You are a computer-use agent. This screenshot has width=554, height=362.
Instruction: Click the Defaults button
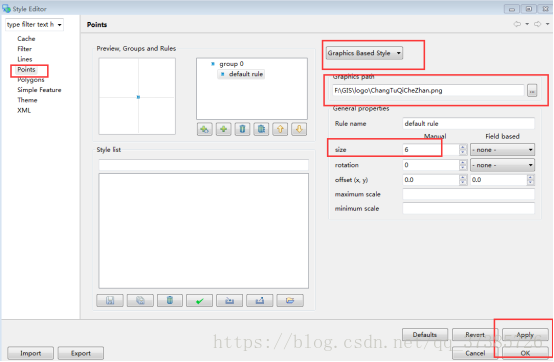click(x=425, y=334)
